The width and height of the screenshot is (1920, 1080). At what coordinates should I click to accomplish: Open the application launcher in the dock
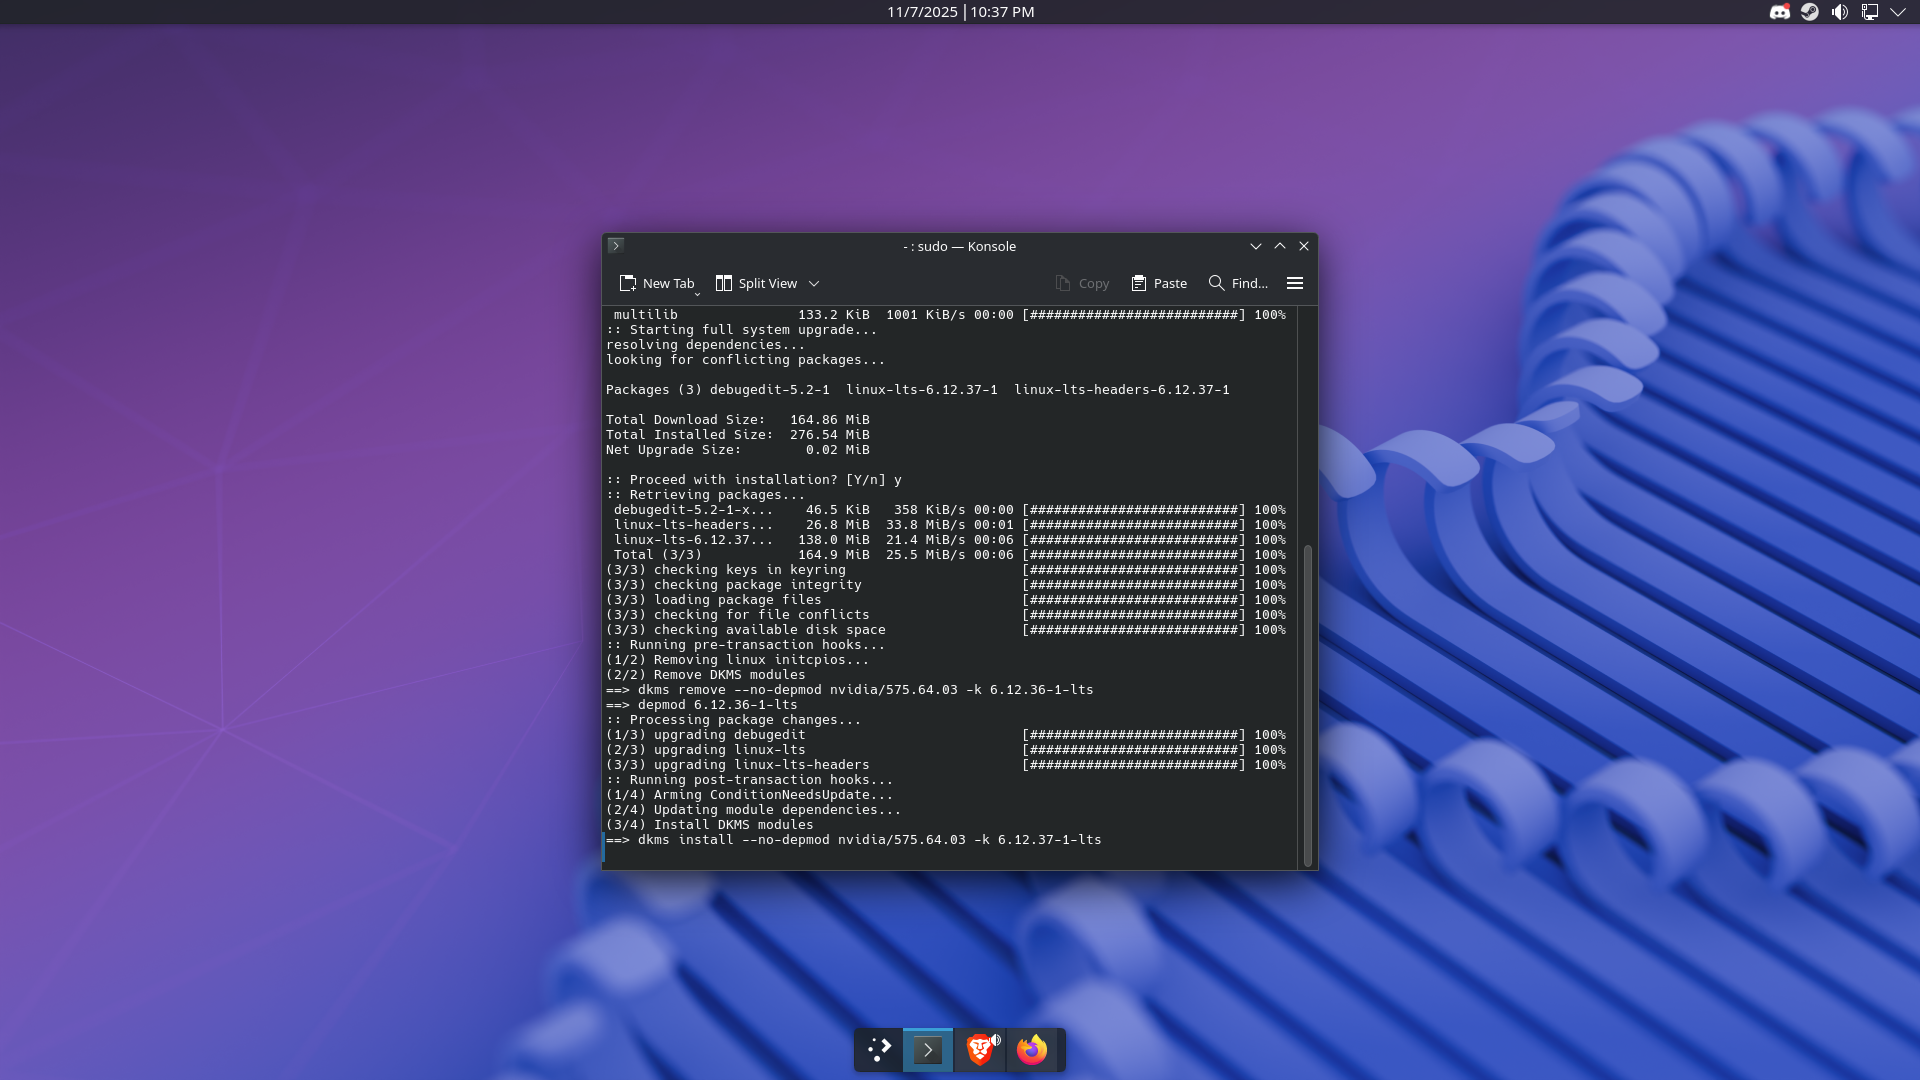click(x=879, y=1049)
